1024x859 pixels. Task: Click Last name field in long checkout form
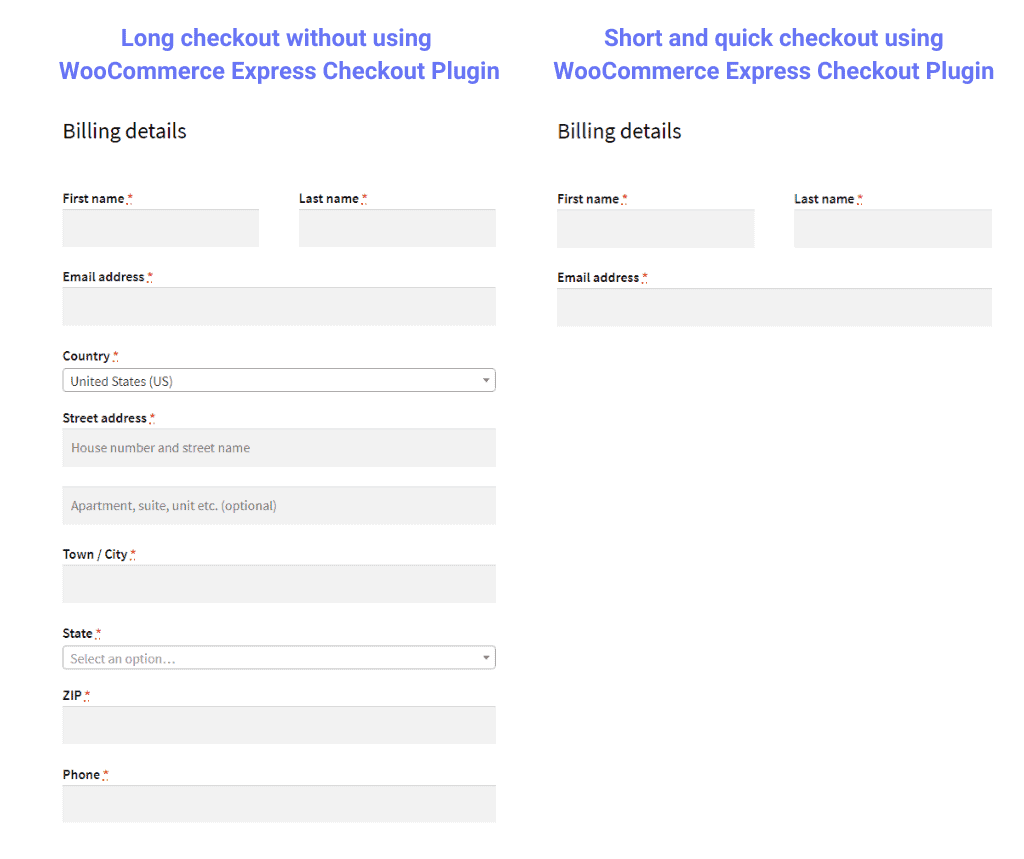397,228
